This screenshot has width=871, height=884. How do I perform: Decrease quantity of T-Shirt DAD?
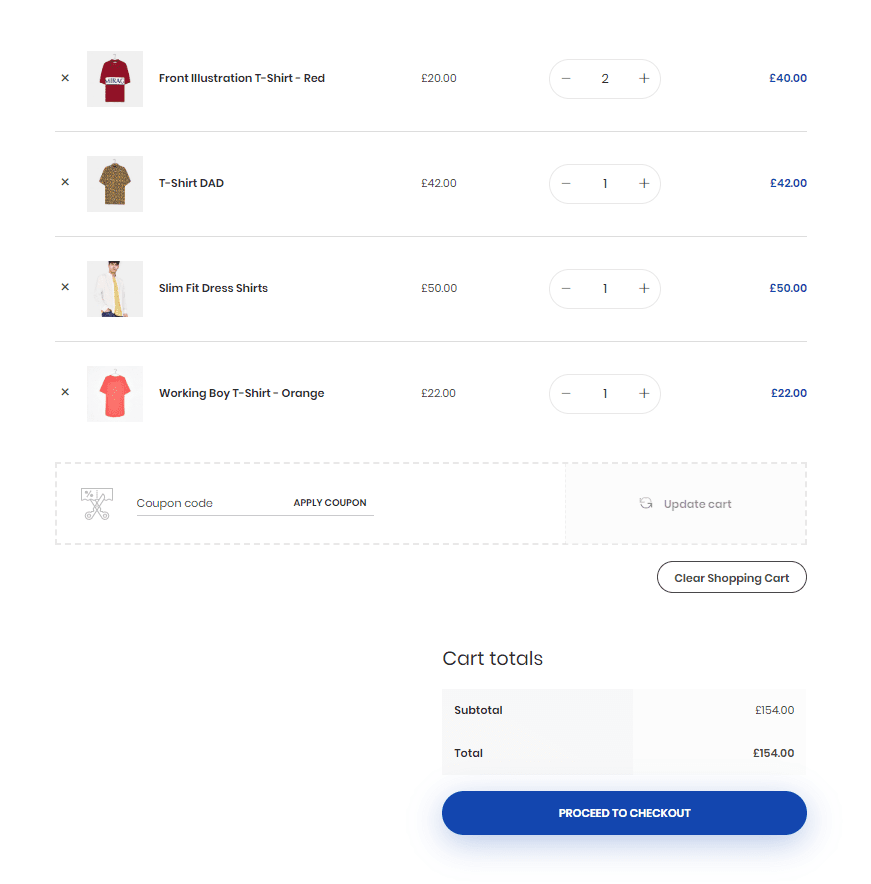(566, 183)
